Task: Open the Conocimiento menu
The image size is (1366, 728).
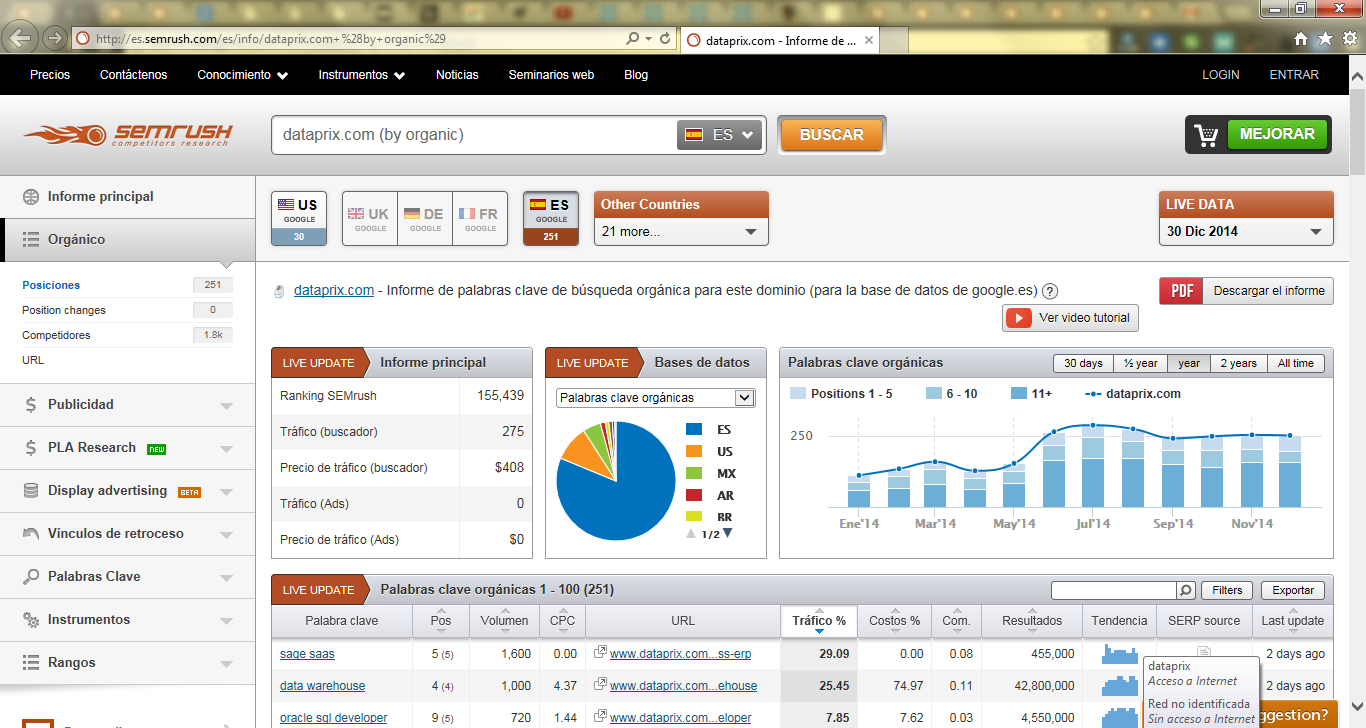Action: 242,75
